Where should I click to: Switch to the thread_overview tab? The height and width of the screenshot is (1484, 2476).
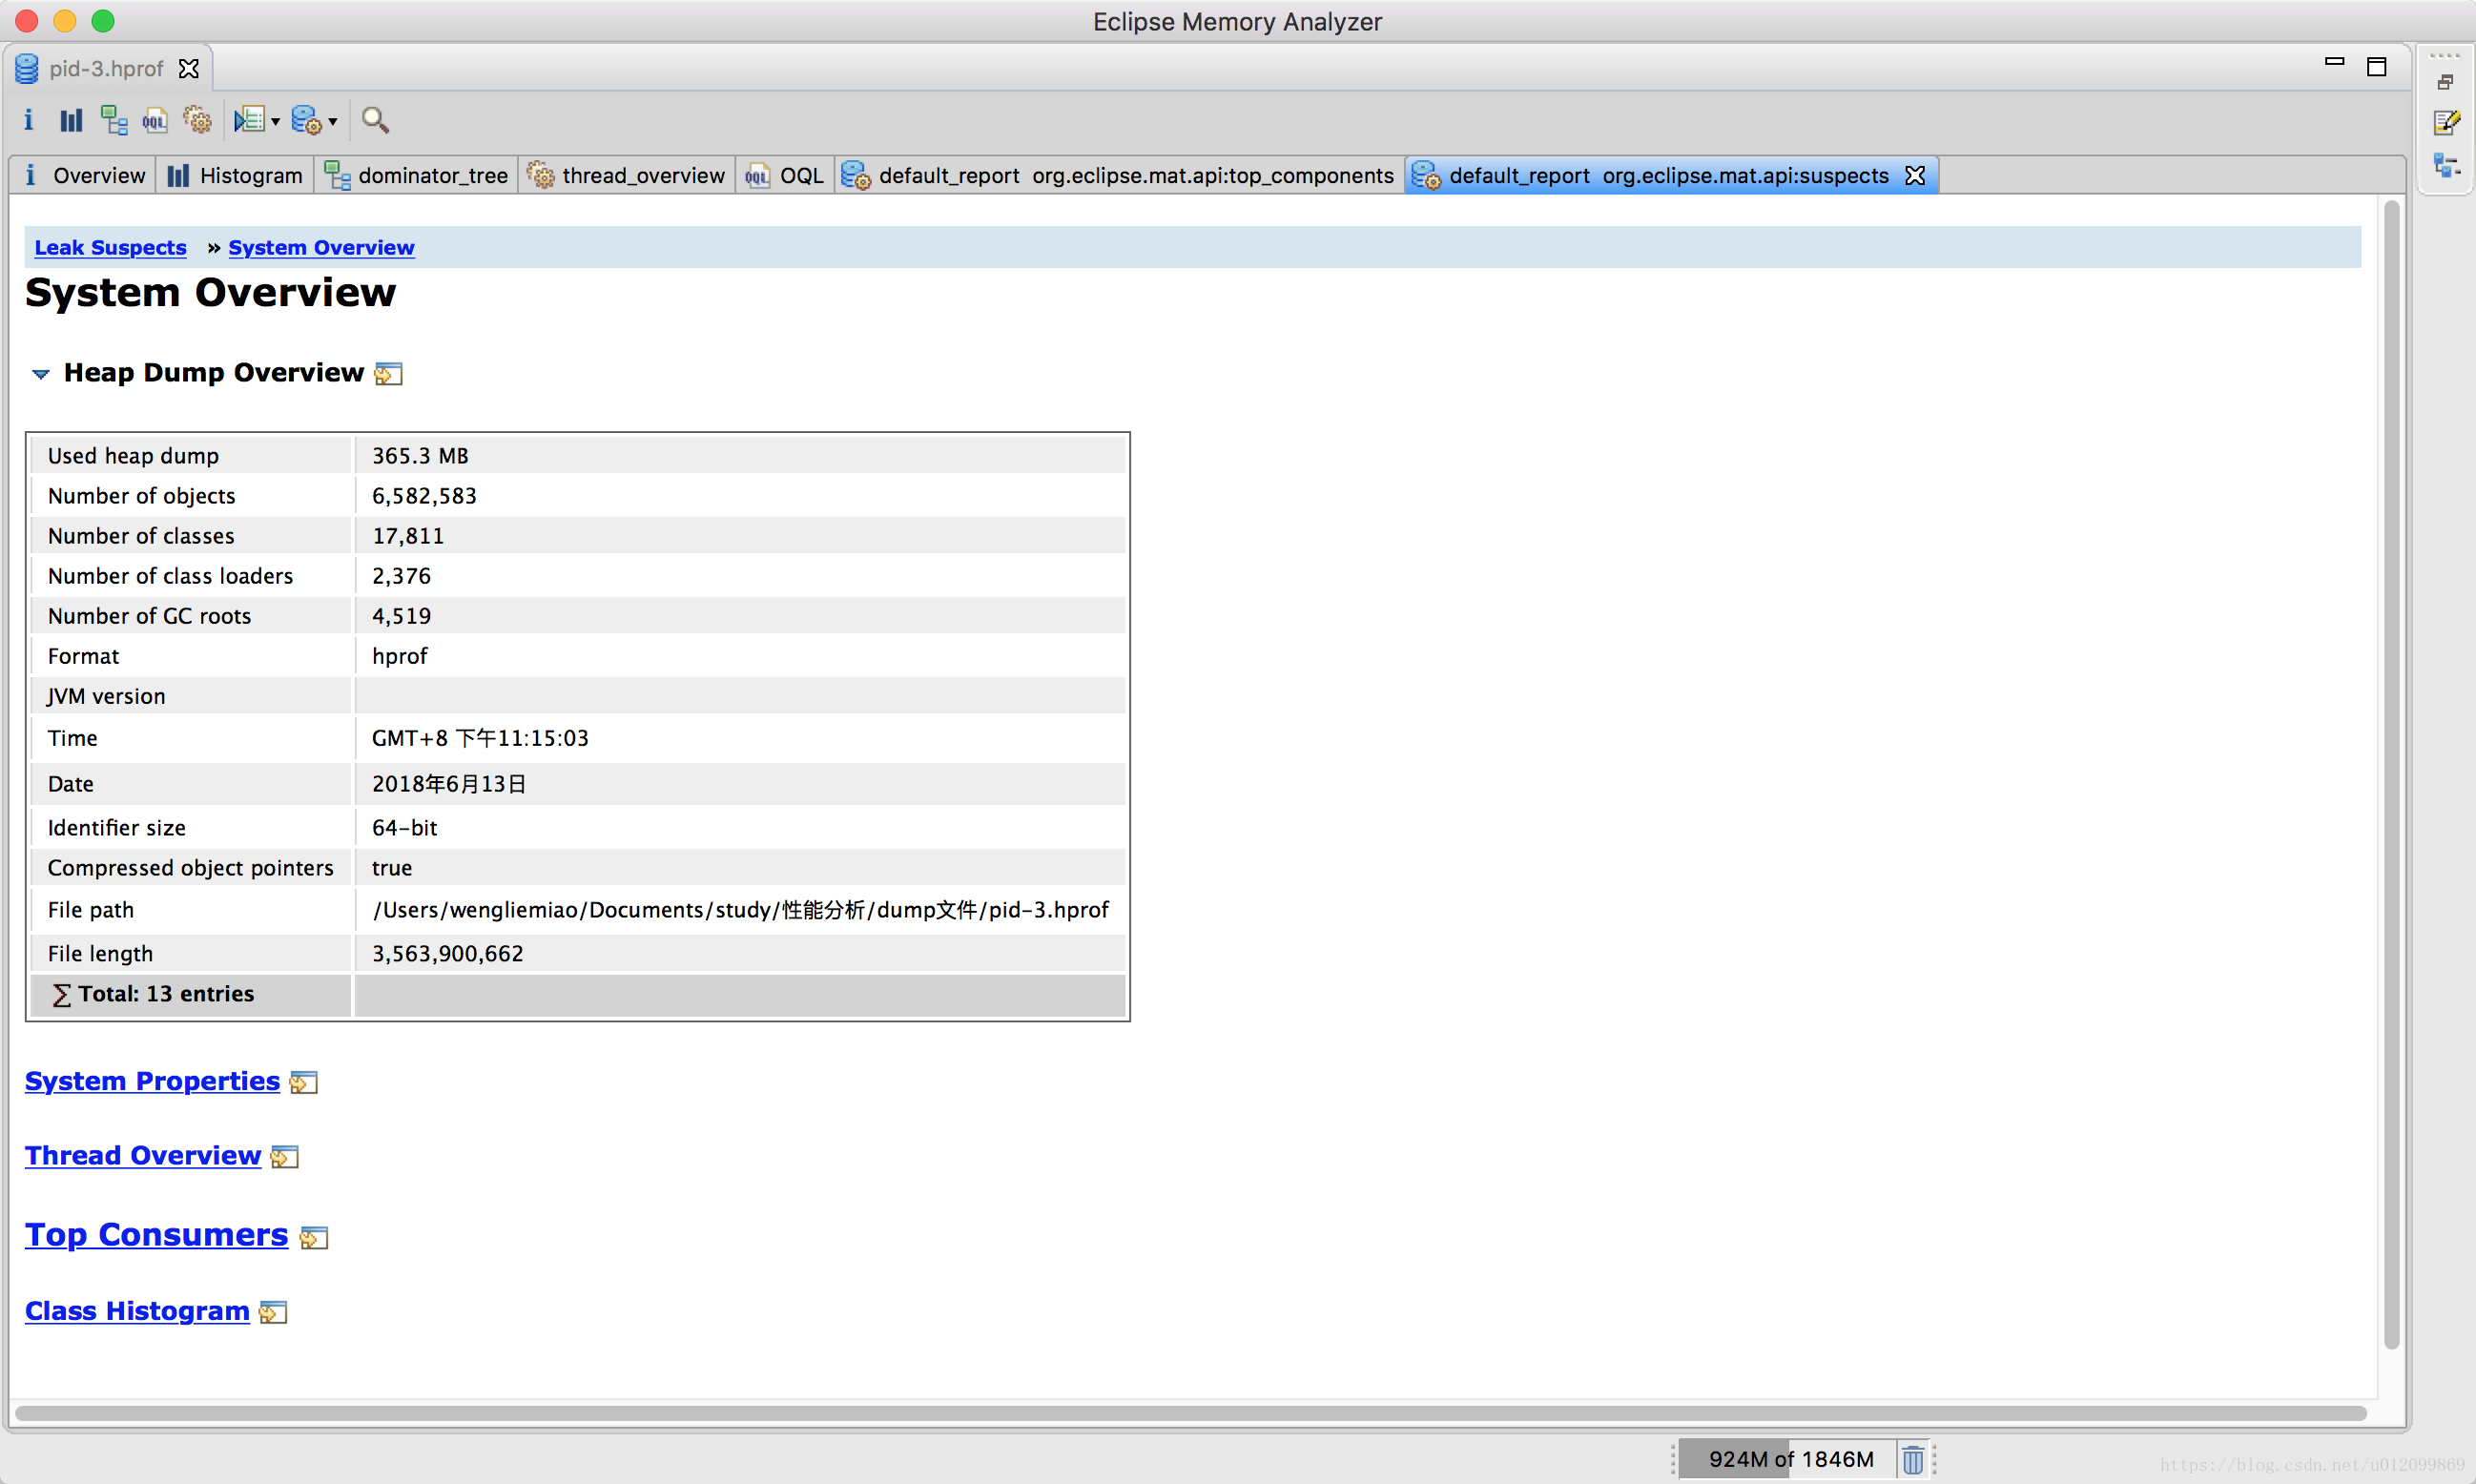(627, 175)
